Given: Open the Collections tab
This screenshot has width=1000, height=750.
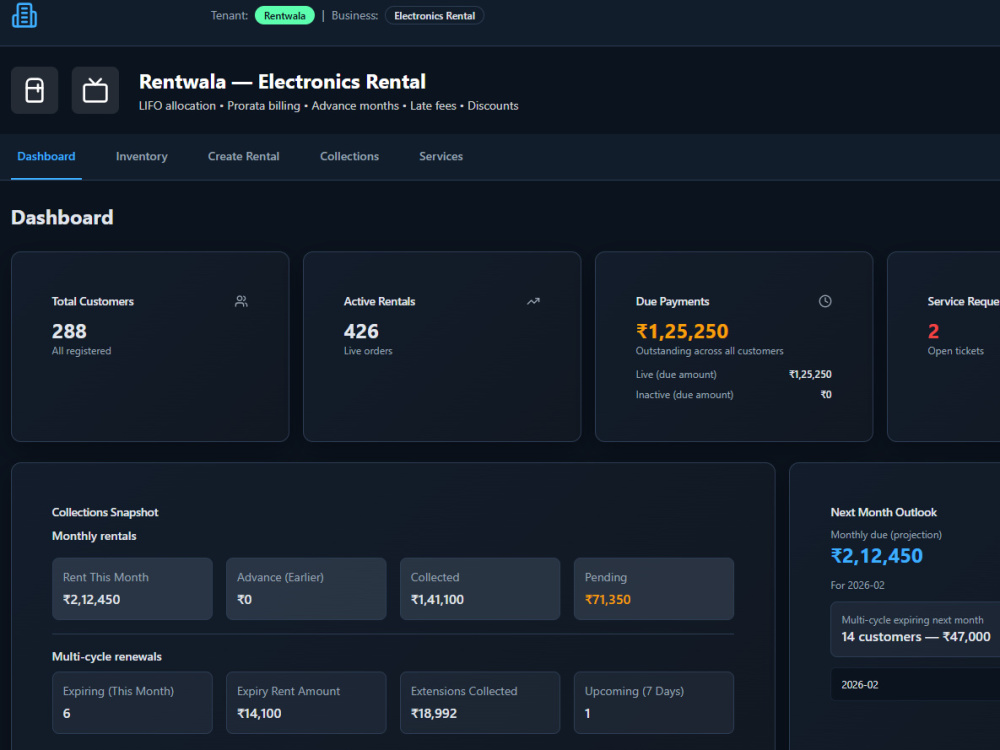Looking at the screenshot, I should (x=349, y=156).
